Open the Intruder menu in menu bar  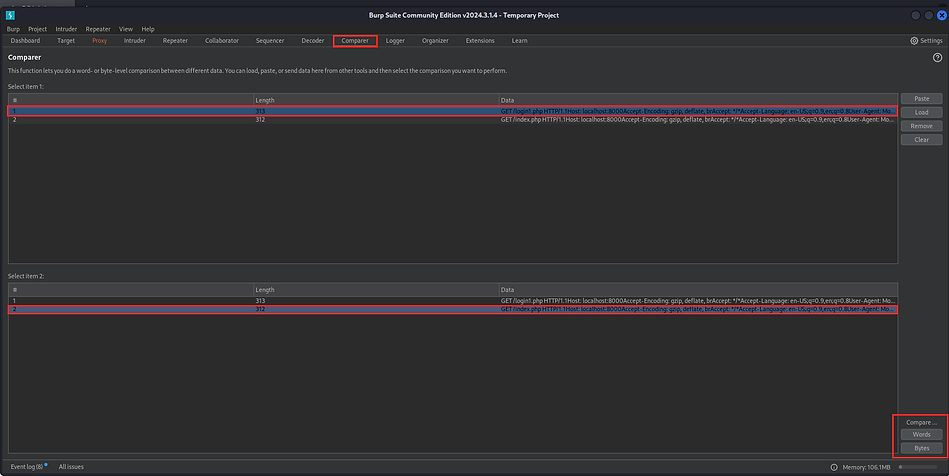point(66,29)
